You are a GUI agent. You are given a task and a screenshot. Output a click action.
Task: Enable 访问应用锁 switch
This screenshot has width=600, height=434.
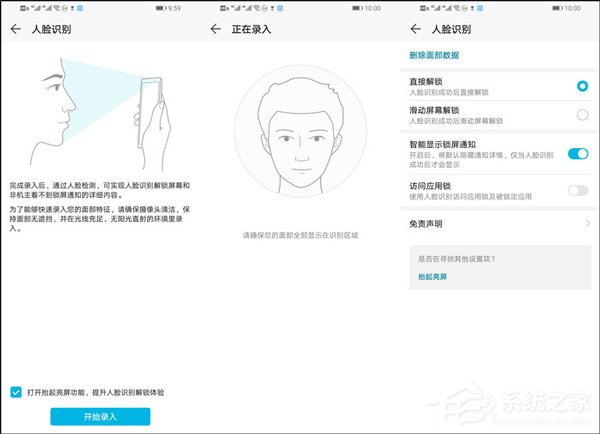578,190
